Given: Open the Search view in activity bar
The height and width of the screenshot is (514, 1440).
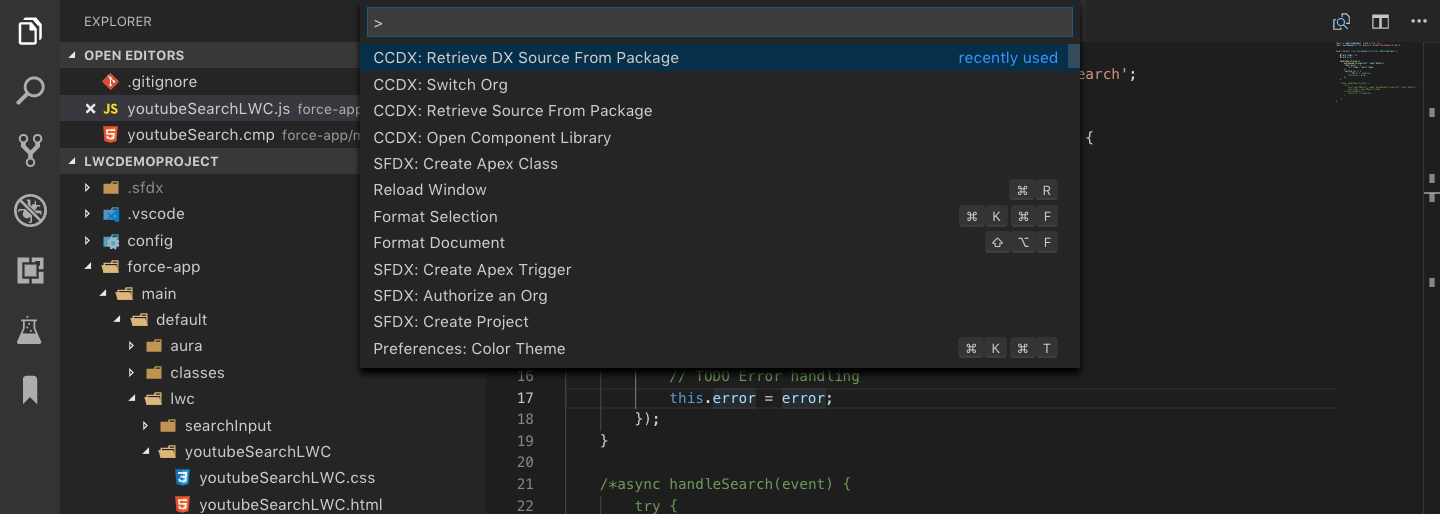Looking at the screenshot, I should coord(30,91).
